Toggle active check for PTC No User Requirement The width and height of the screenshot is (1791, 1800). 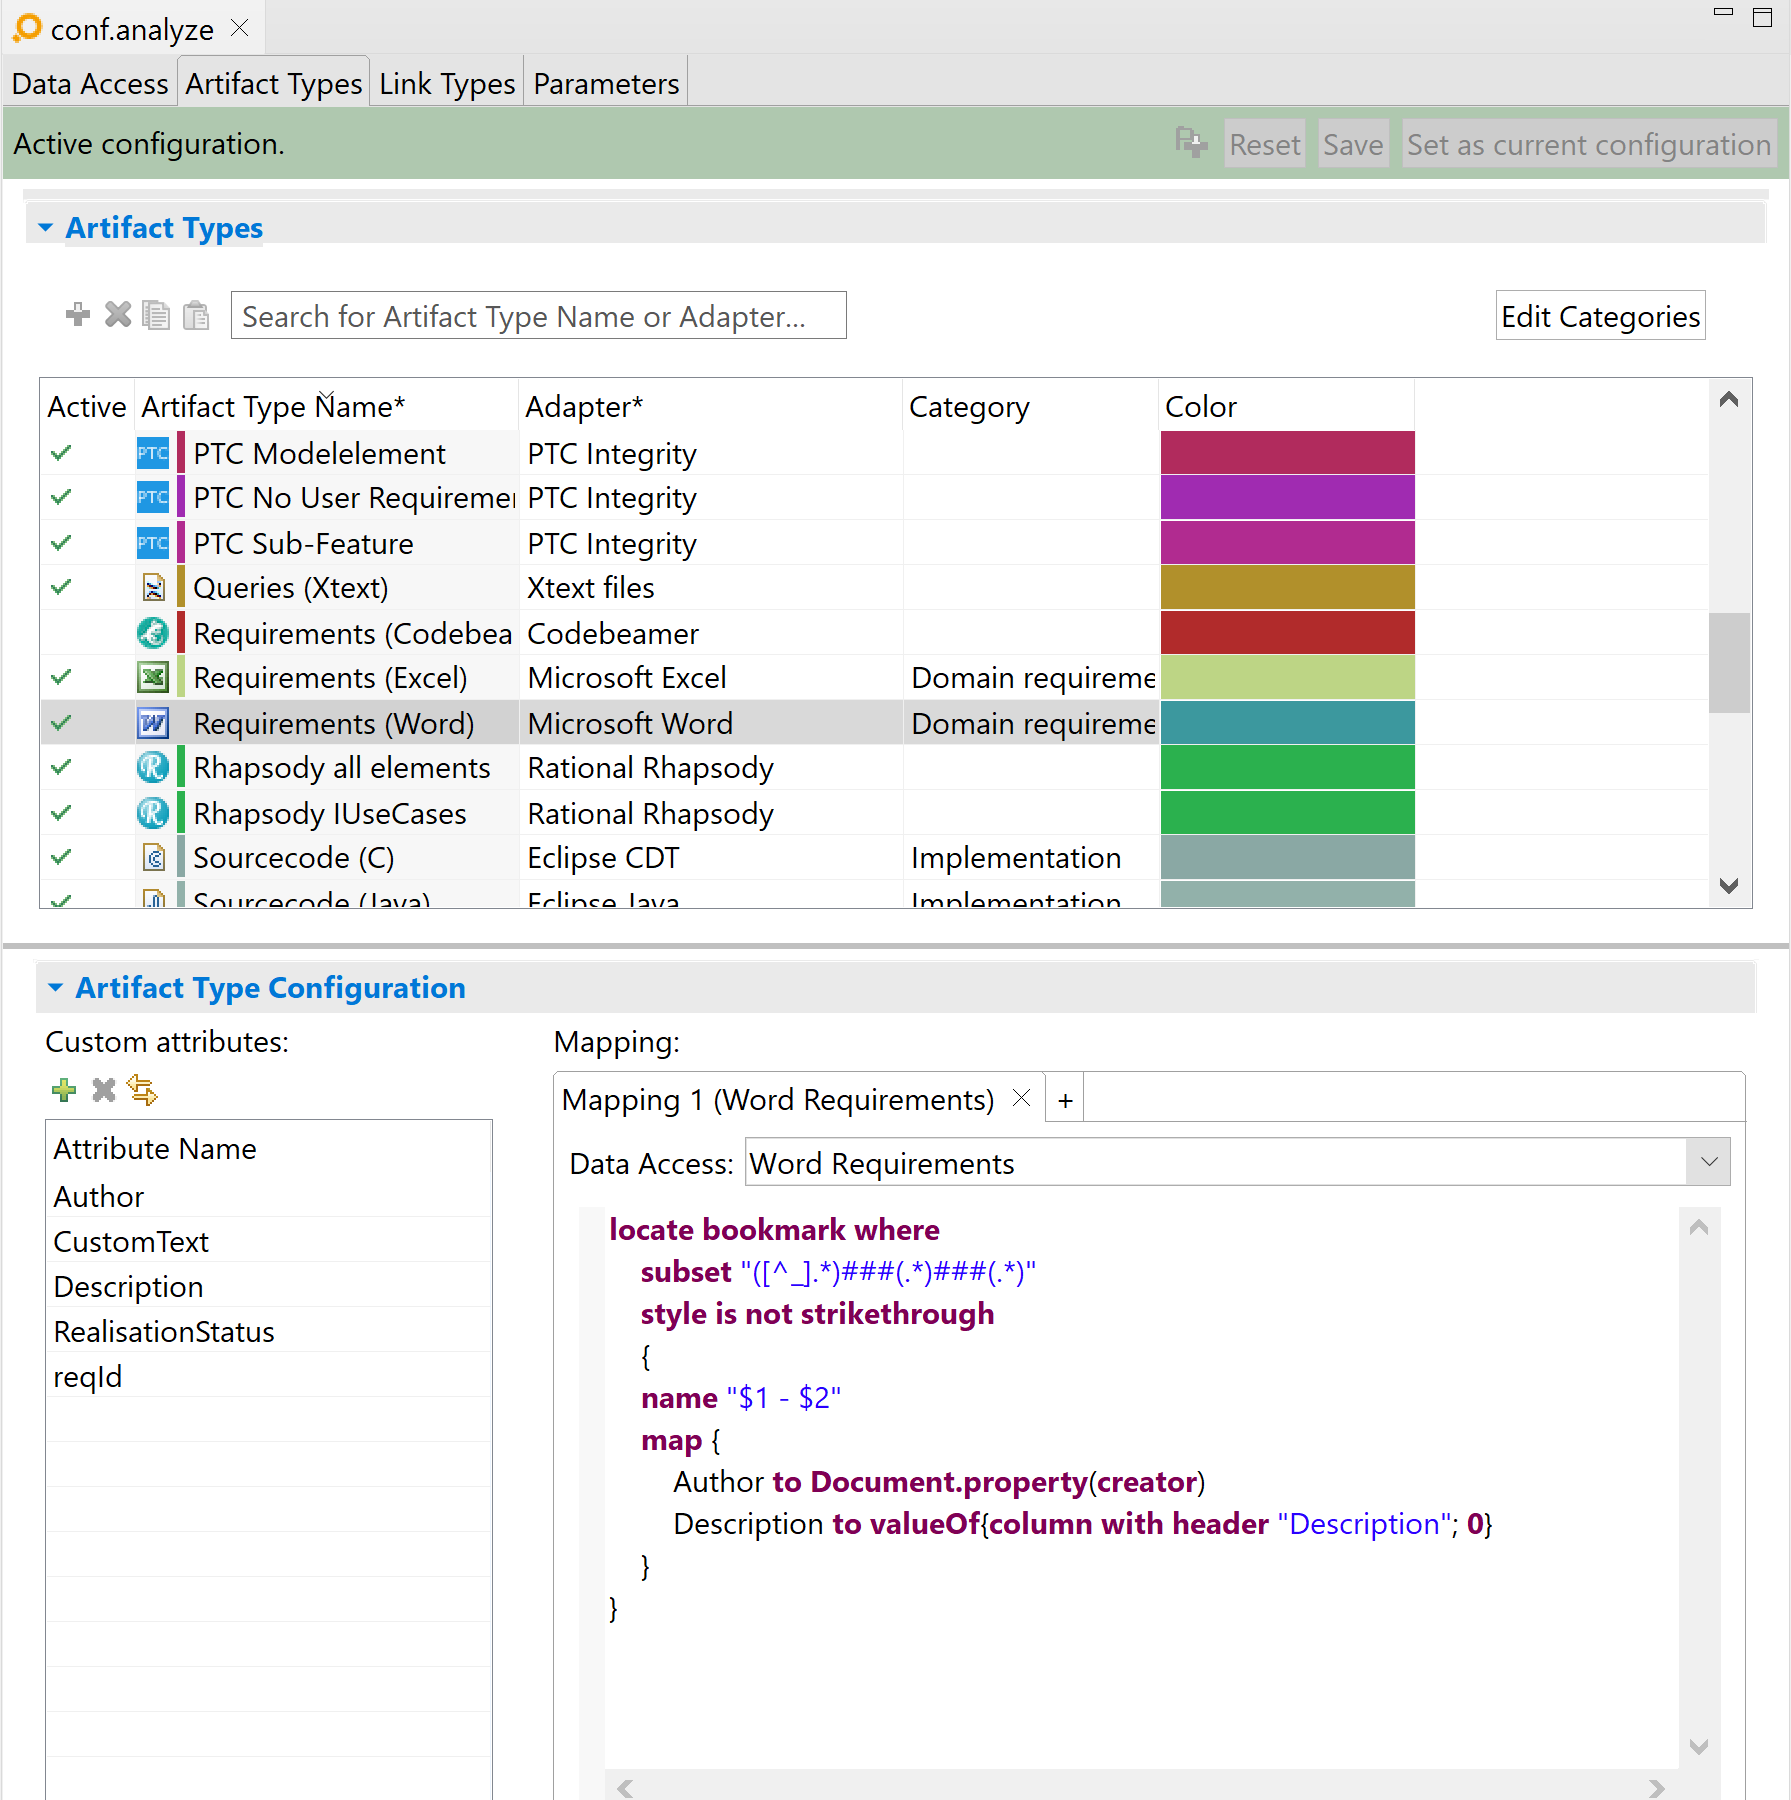coord(61,497)
